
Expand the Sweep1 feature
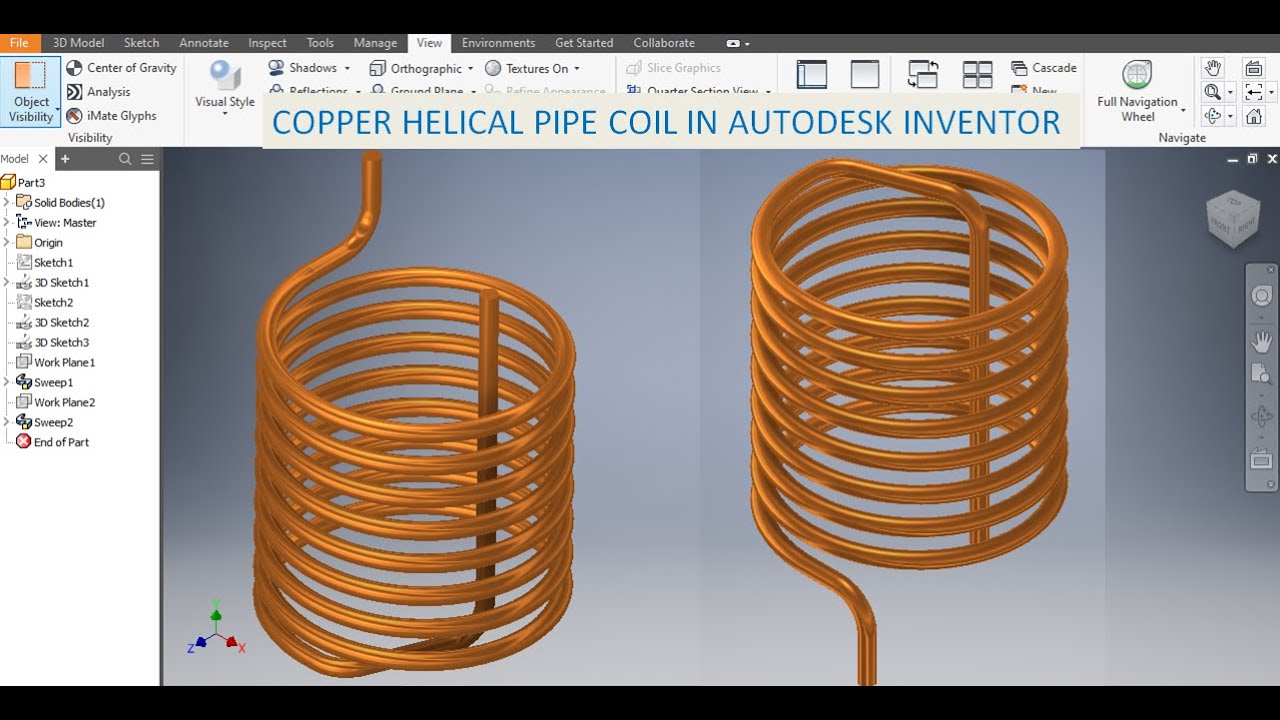[x=6, y=382]
